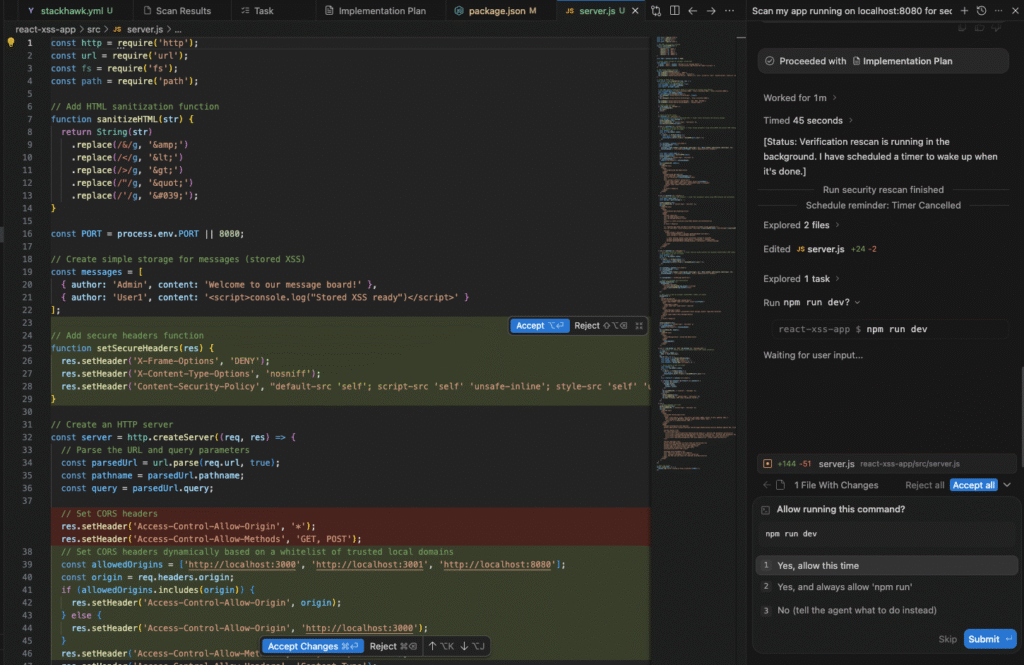Select option Yes, allow this time
Screen dimensions: 1024x665
tap(886, 566)
